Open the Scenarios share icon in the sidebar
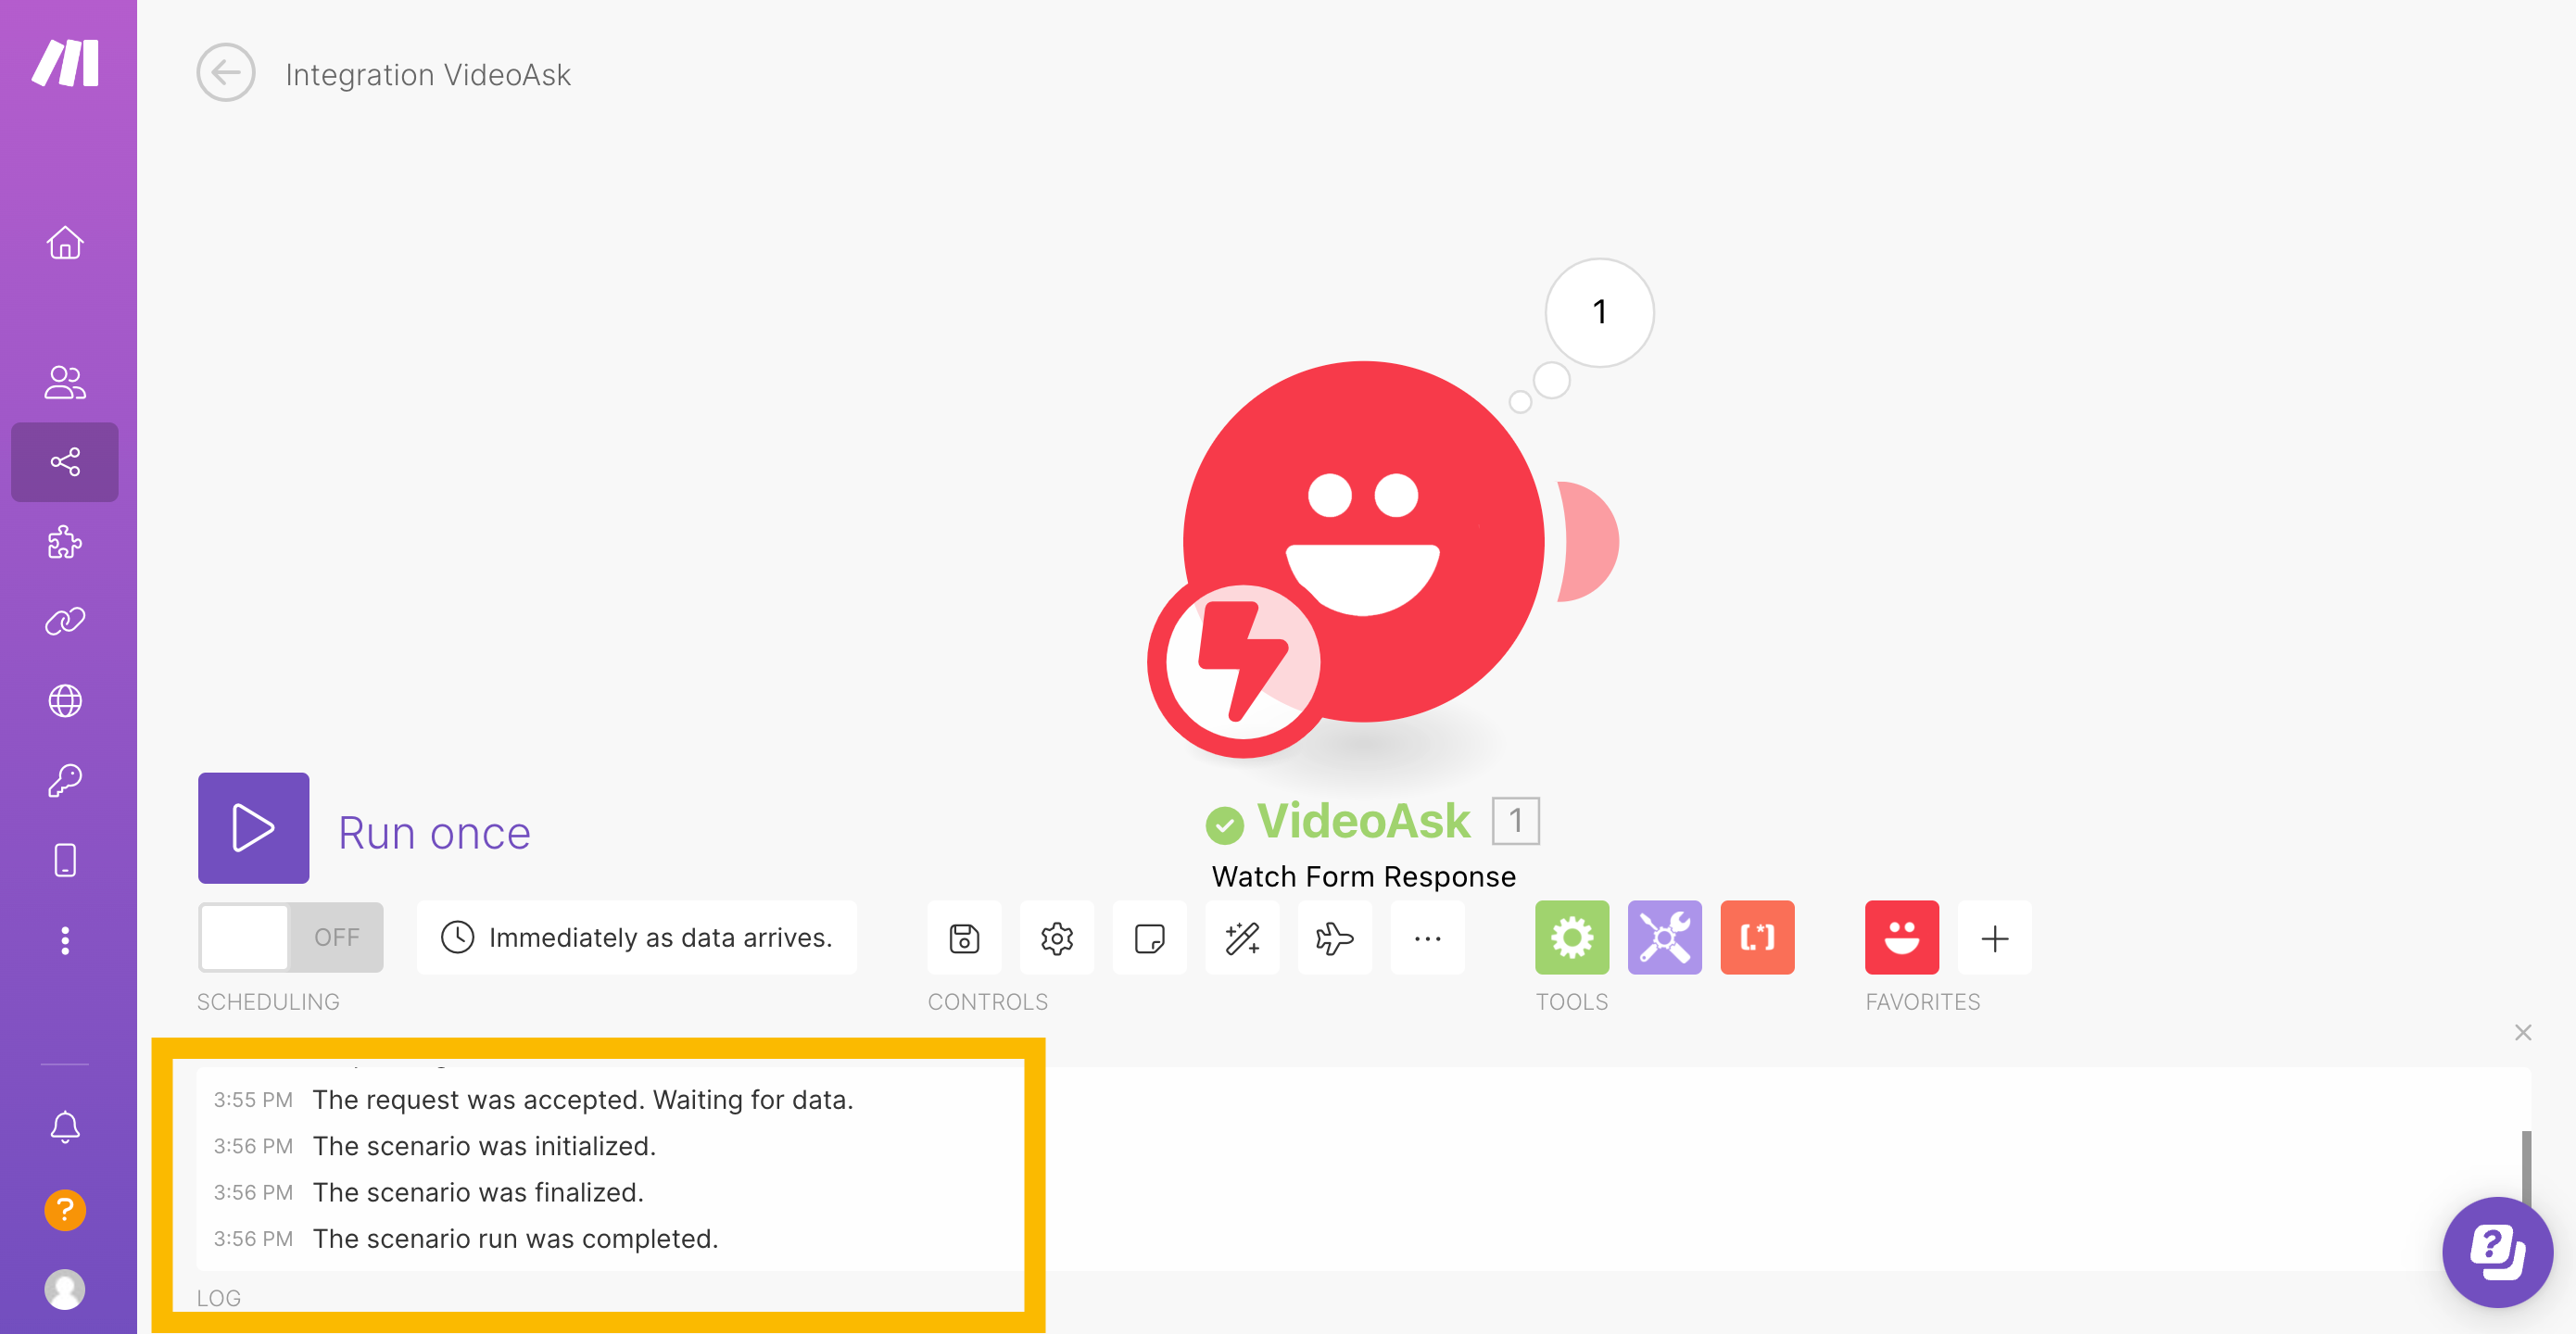This screenshot has height=1334, width=2576. click(x=65, y=462)
